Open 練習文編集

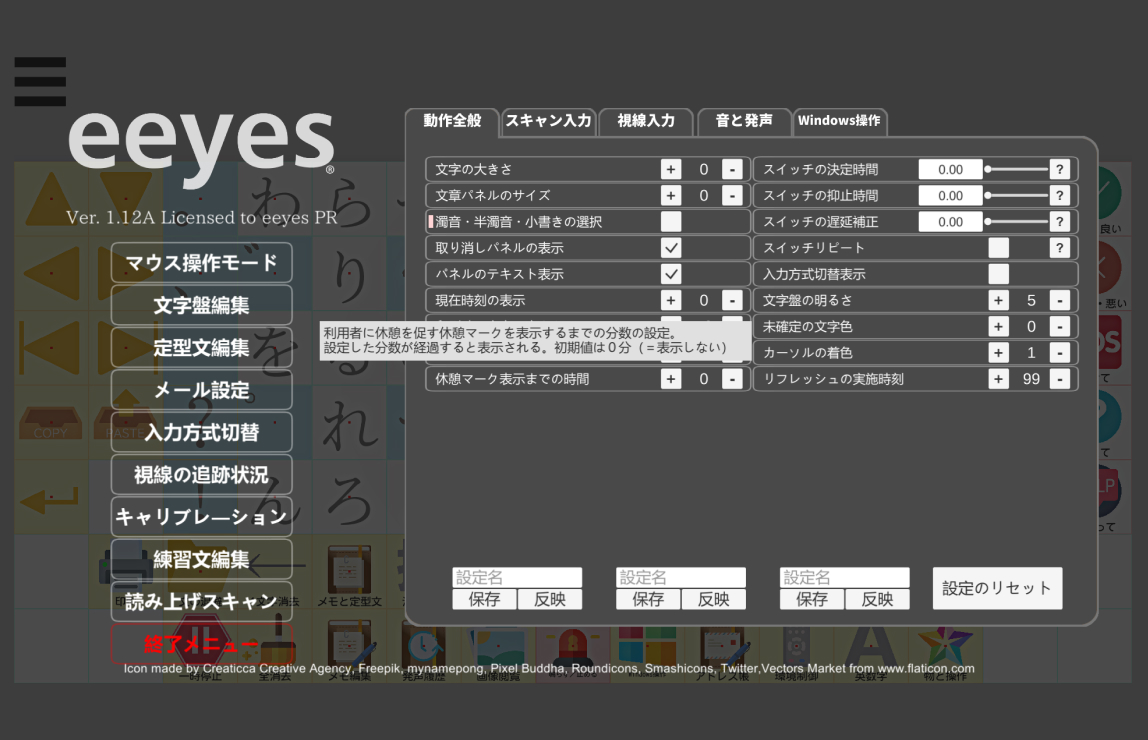201,560
